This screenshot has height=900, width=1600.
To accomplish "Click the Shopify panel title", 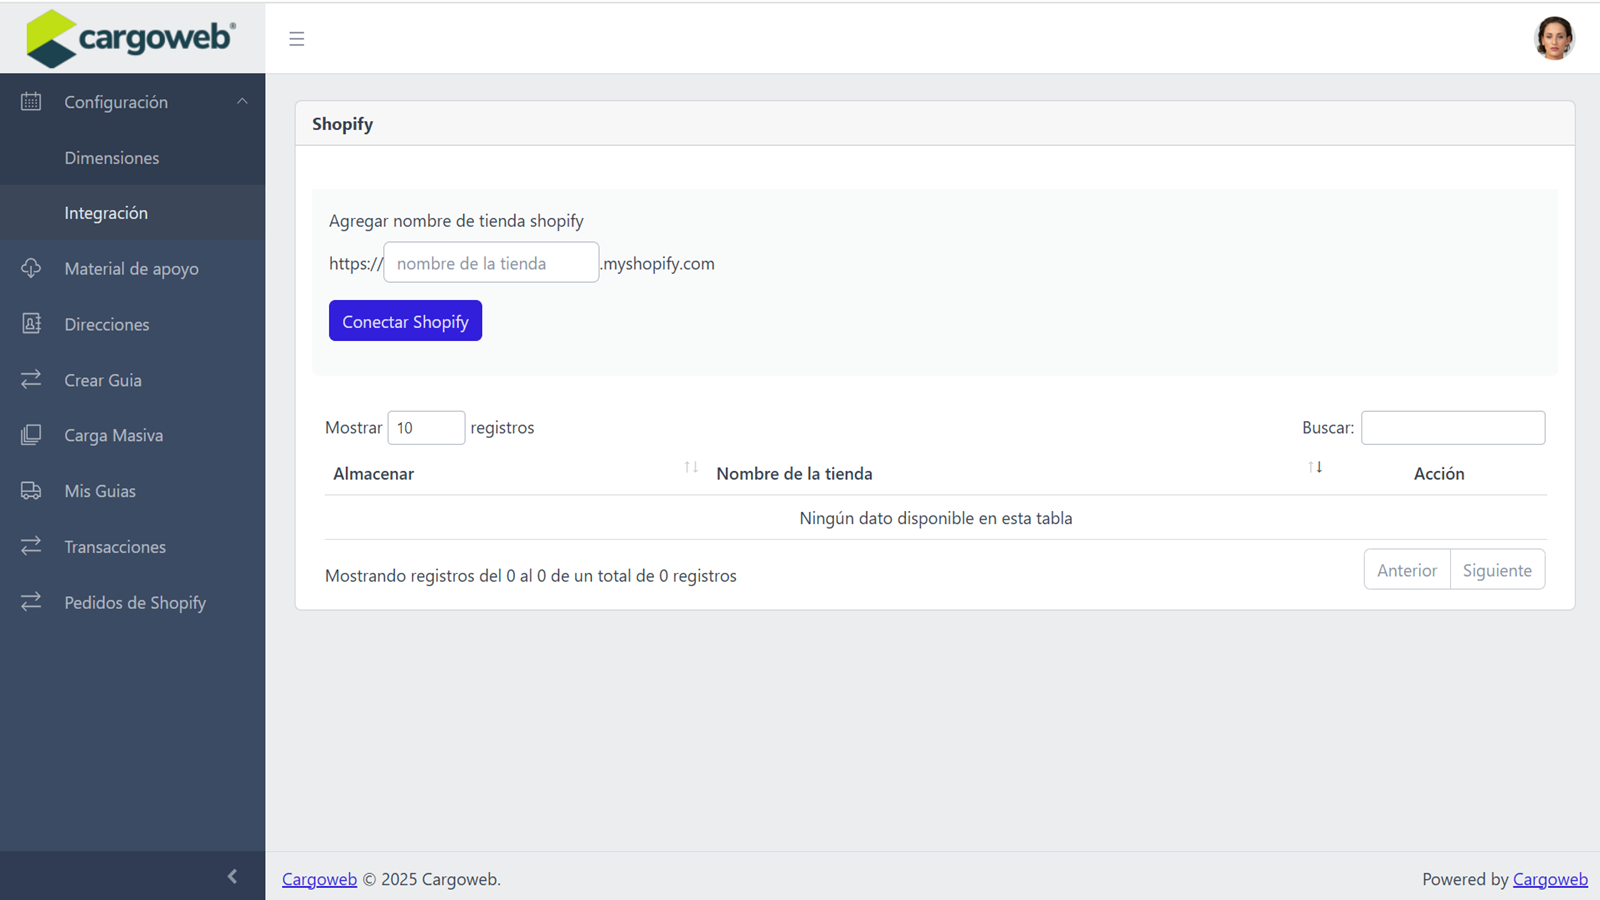I will [x=342, y=124].
